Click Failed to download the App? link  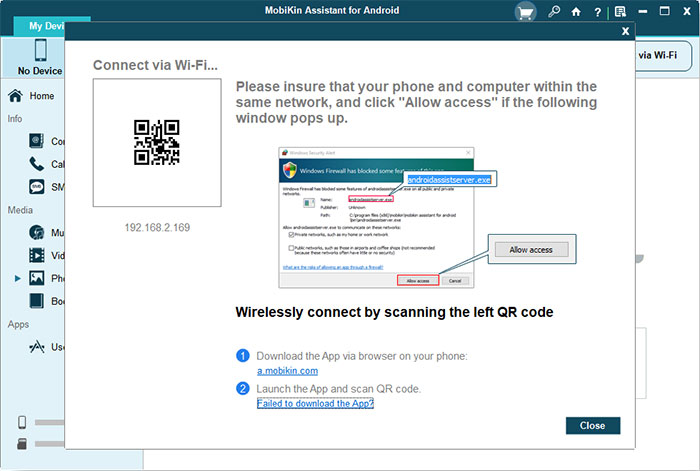click(315, 403)
